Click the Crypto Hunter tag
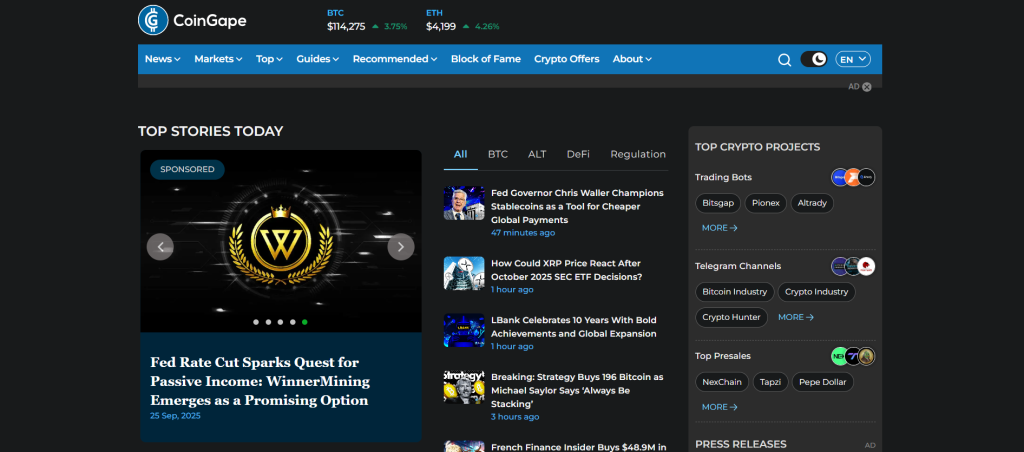This screenshot has width=1024, height=452. 731,317
